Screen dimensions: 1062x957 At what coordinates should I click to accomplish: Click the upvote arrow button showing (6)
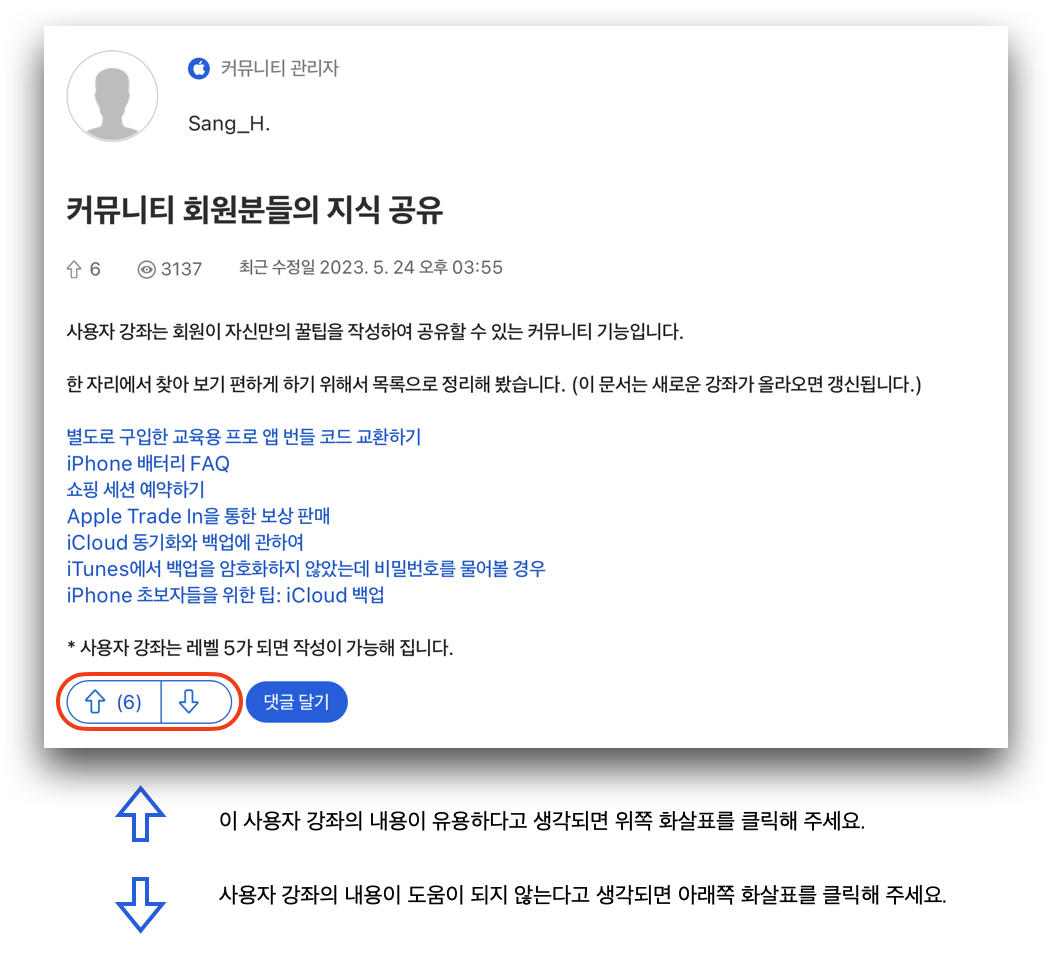click(x=114, y=702)
